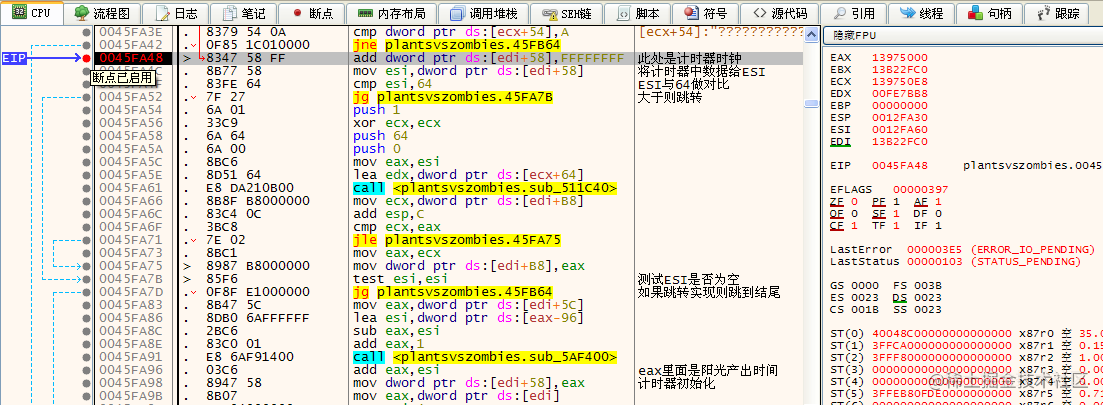
Task: Select ECX register value 139750E8
Action: click(x=900, y=80)
